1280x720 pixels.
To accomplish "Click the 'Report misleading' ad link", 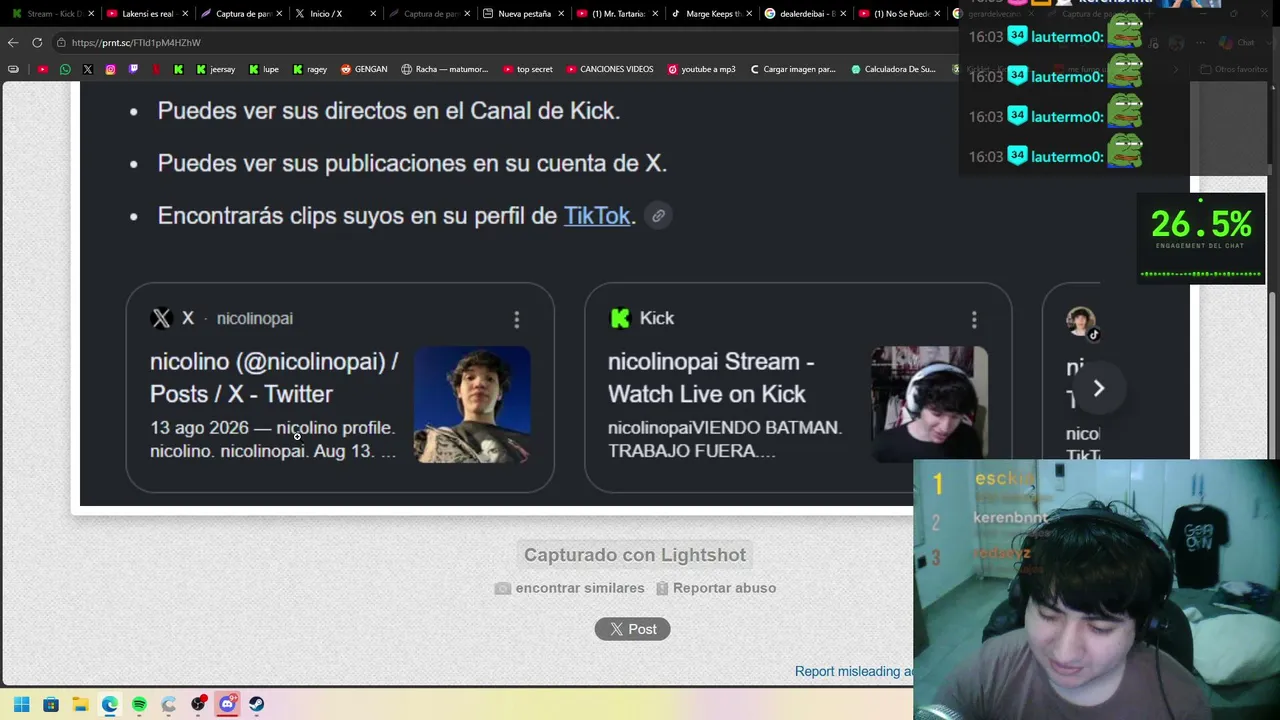I will click(x=854, y=672).
